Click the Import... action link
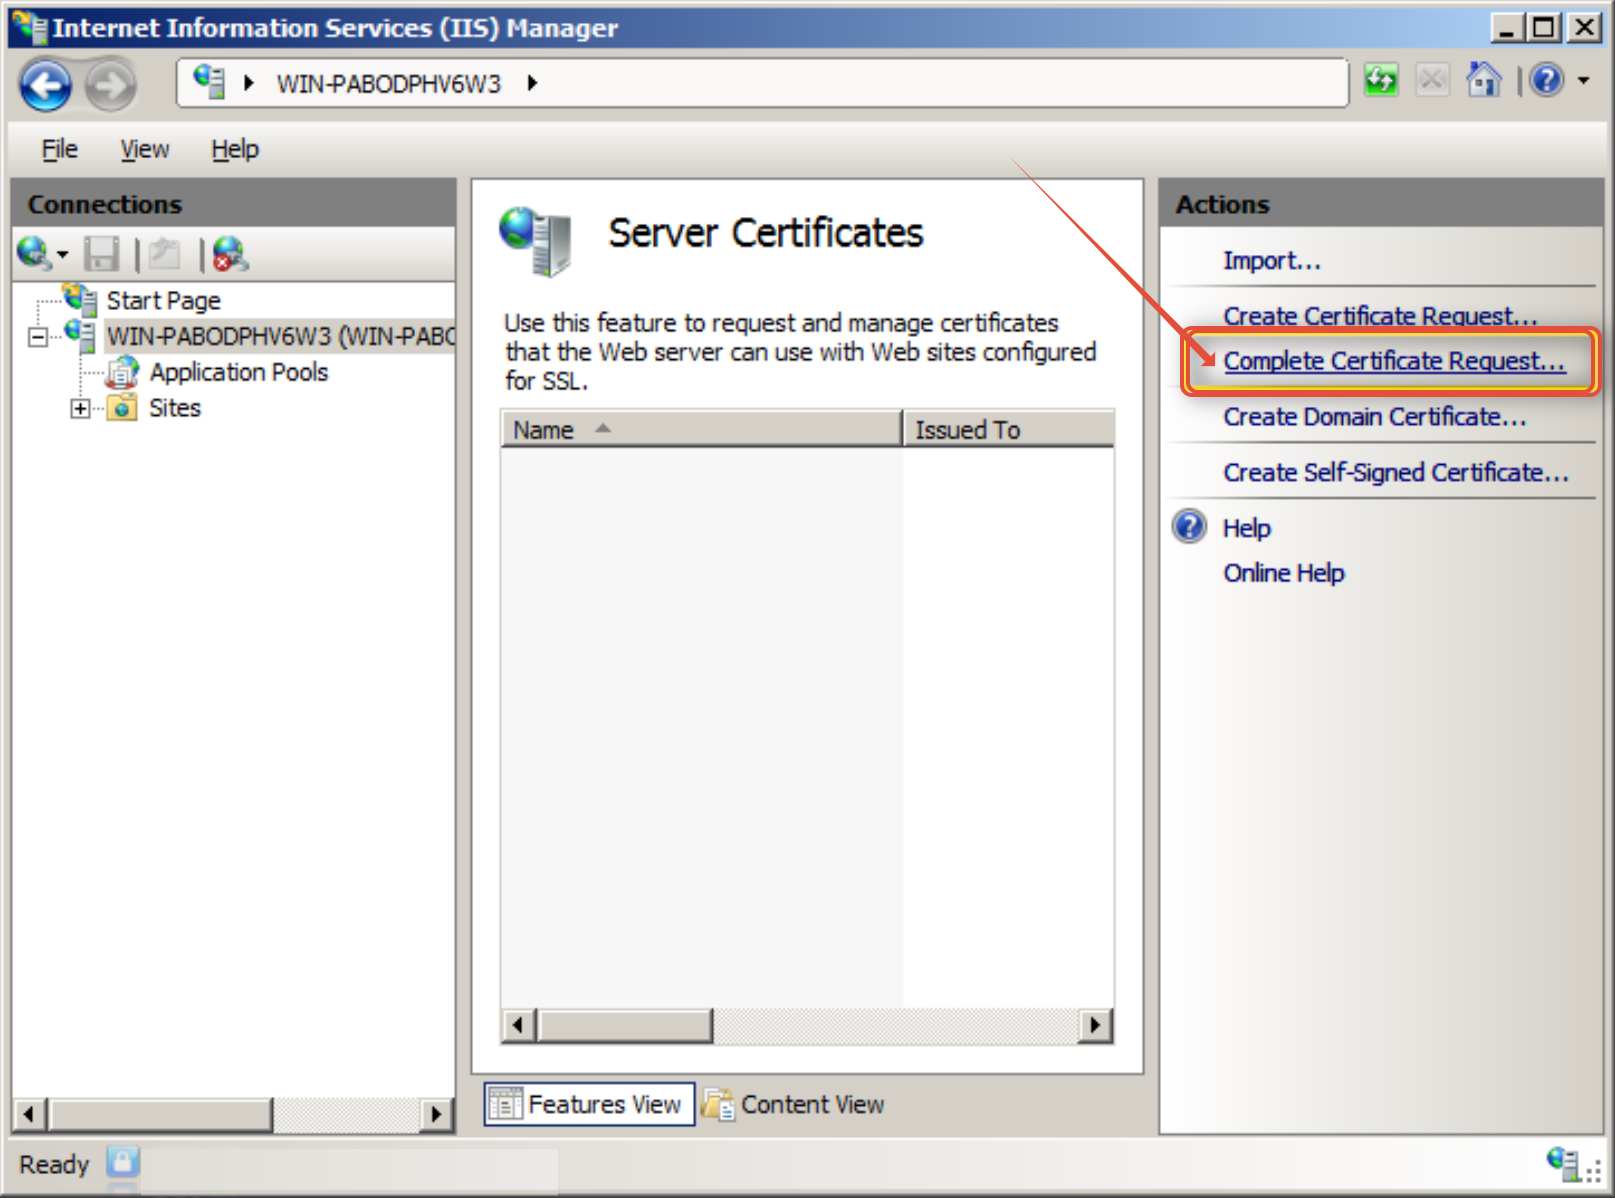Screen dimensions: 1615x1198 coord(1272,261)
